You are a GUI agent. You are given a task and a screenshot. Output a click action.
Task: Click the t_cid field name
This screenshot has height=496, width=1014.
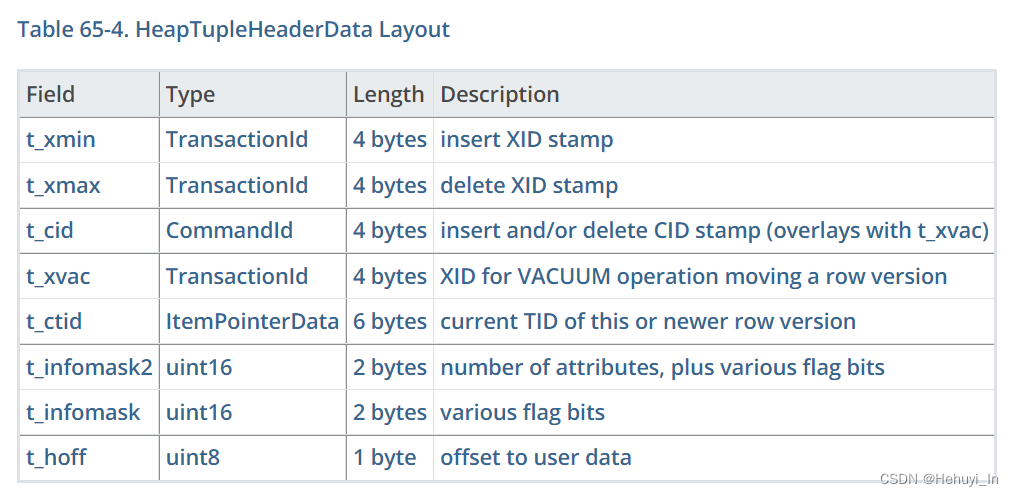[50, 231]
